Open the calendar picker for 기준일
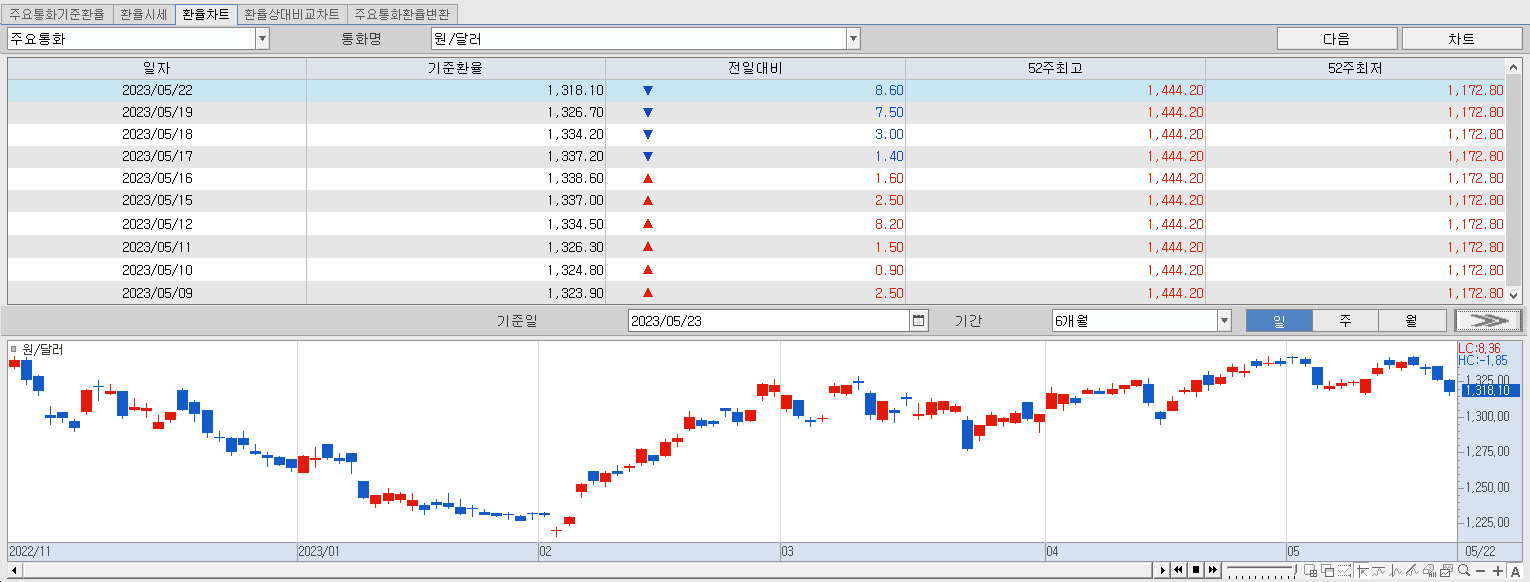 point(919,321)
